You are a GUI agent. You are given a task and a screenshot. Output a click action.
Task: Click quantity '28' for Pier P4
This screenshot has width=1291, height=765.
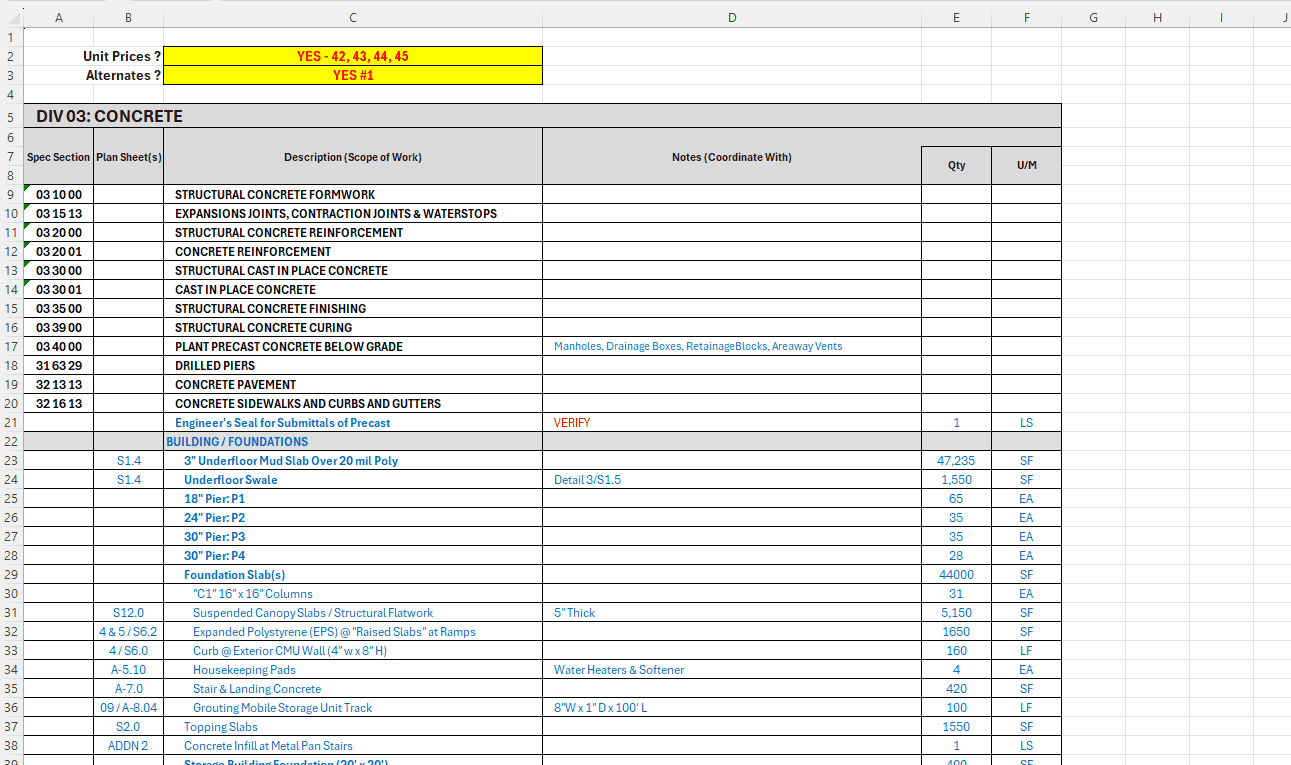point(957,555)
